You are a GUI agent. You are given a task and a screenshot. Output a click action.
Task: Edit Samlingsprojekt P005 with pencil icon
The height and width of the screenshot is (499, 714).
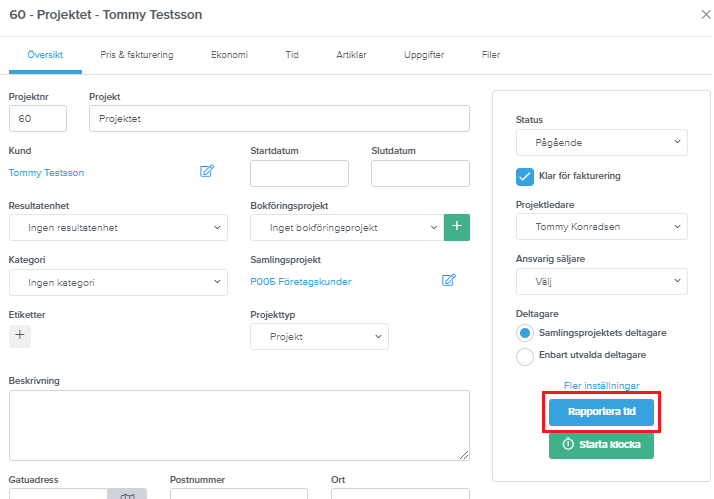click(x=449, y=280)
